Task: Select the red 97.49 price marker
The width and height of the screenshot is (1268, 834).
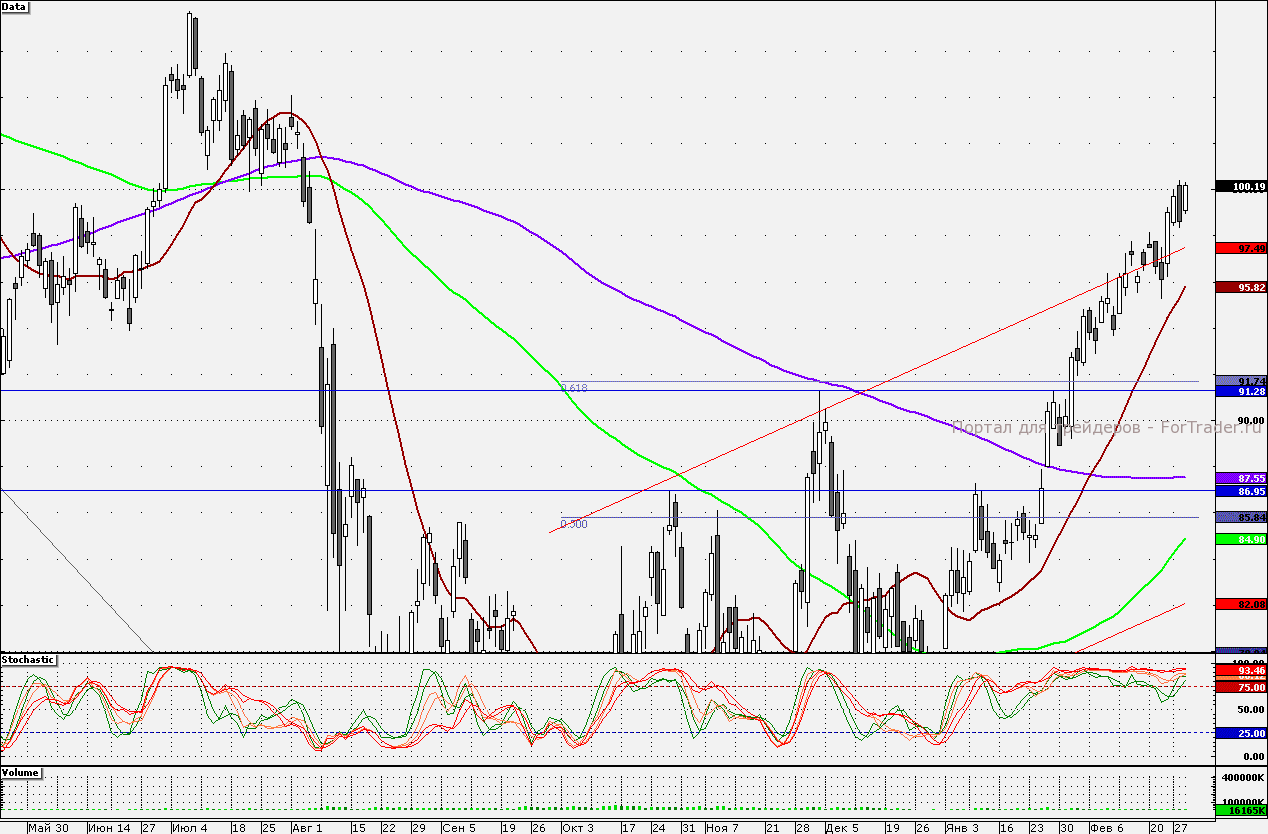Action: click(1240, 248)
